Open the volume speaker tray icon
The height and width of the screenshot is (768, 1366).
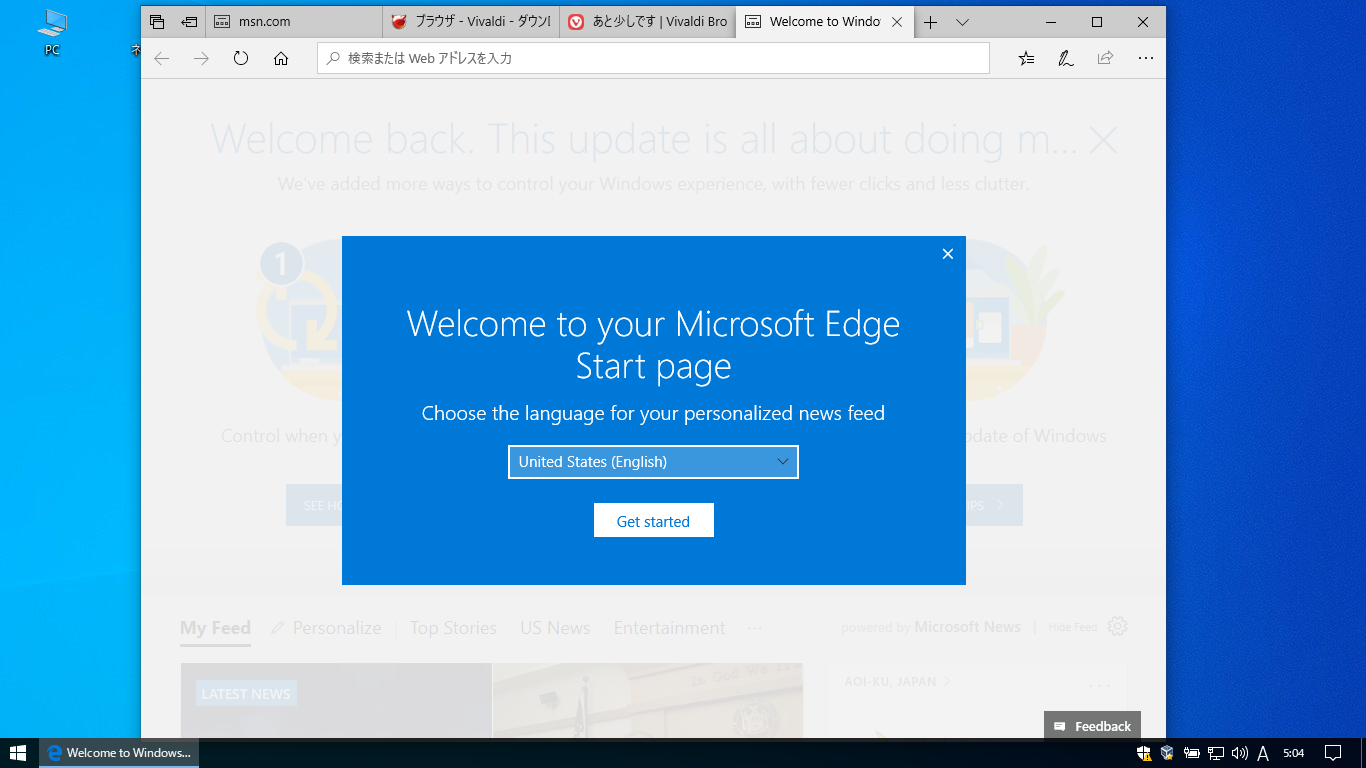(x=1240, y=753)
